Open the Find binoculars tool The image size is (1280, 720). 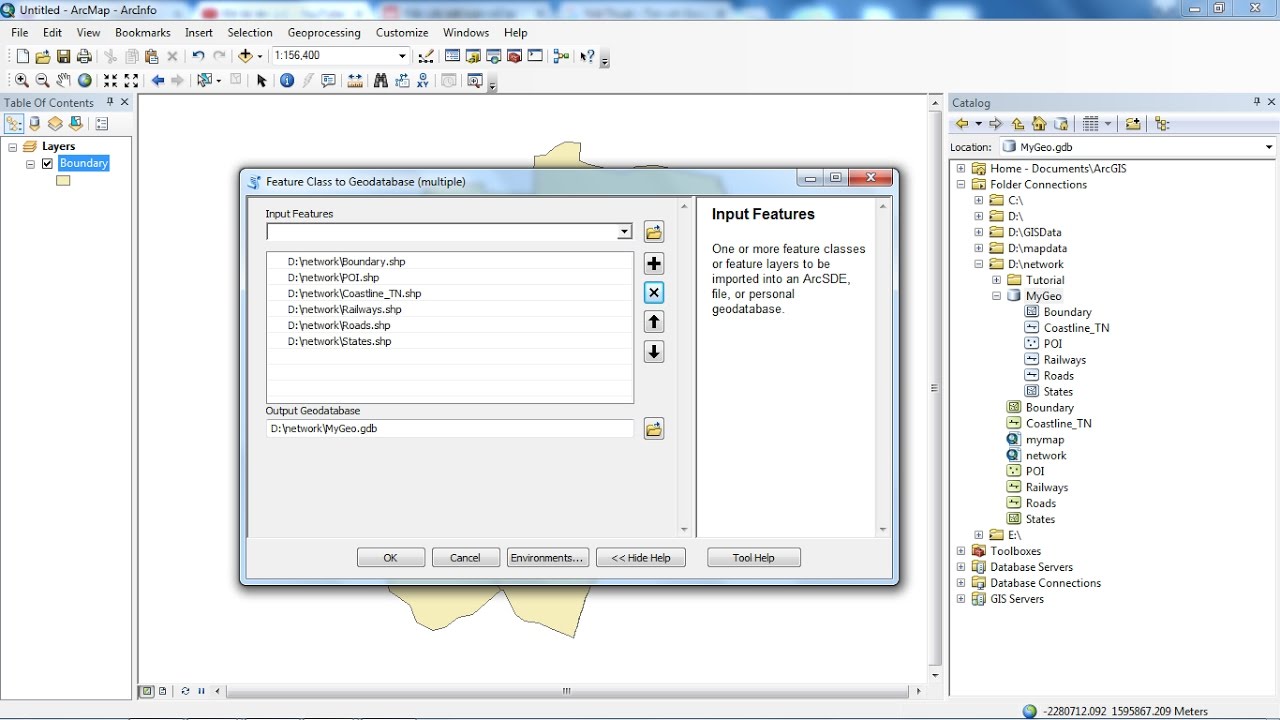click(x=381, y=81)
